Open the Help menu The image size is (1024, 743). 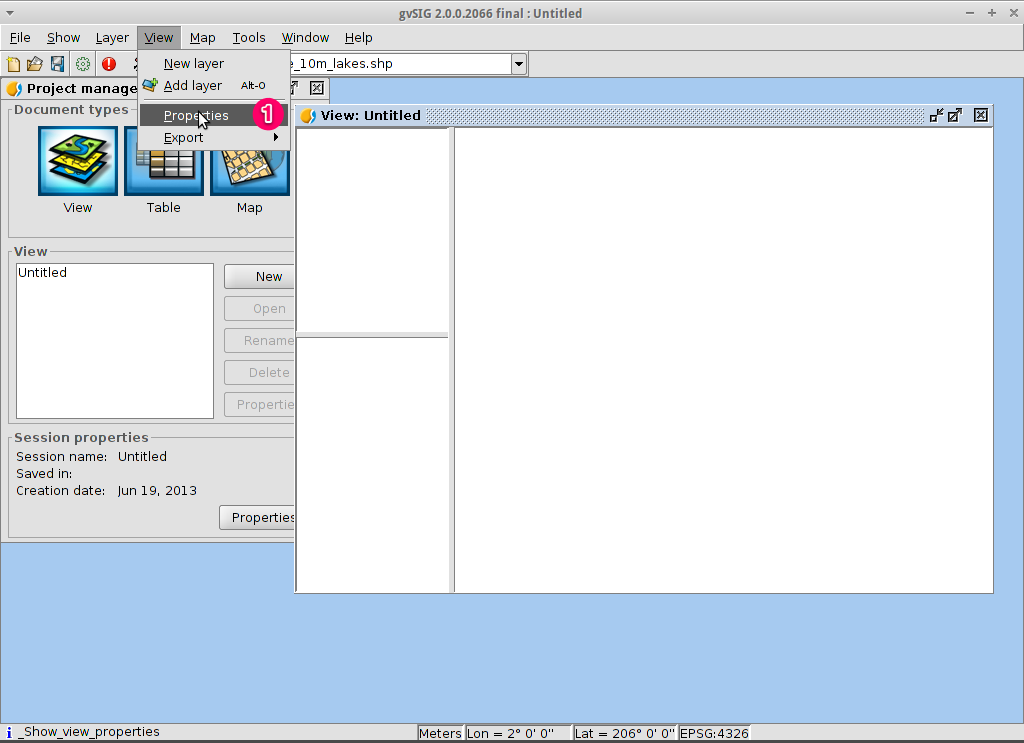(x=359, y=38)
